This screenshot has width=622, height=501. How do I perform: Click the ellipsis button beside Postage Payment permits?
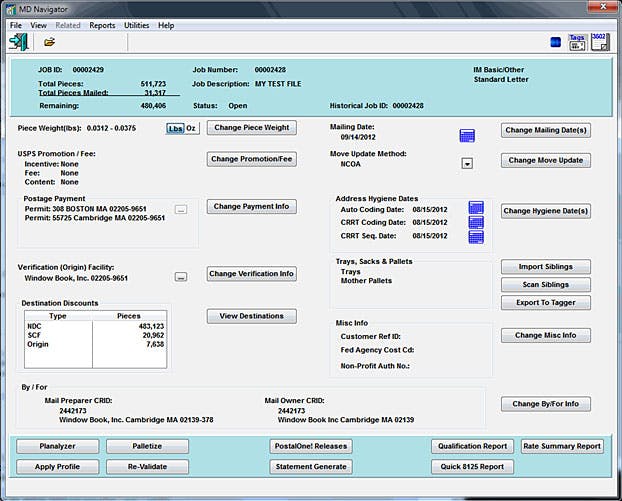(181, 210)
